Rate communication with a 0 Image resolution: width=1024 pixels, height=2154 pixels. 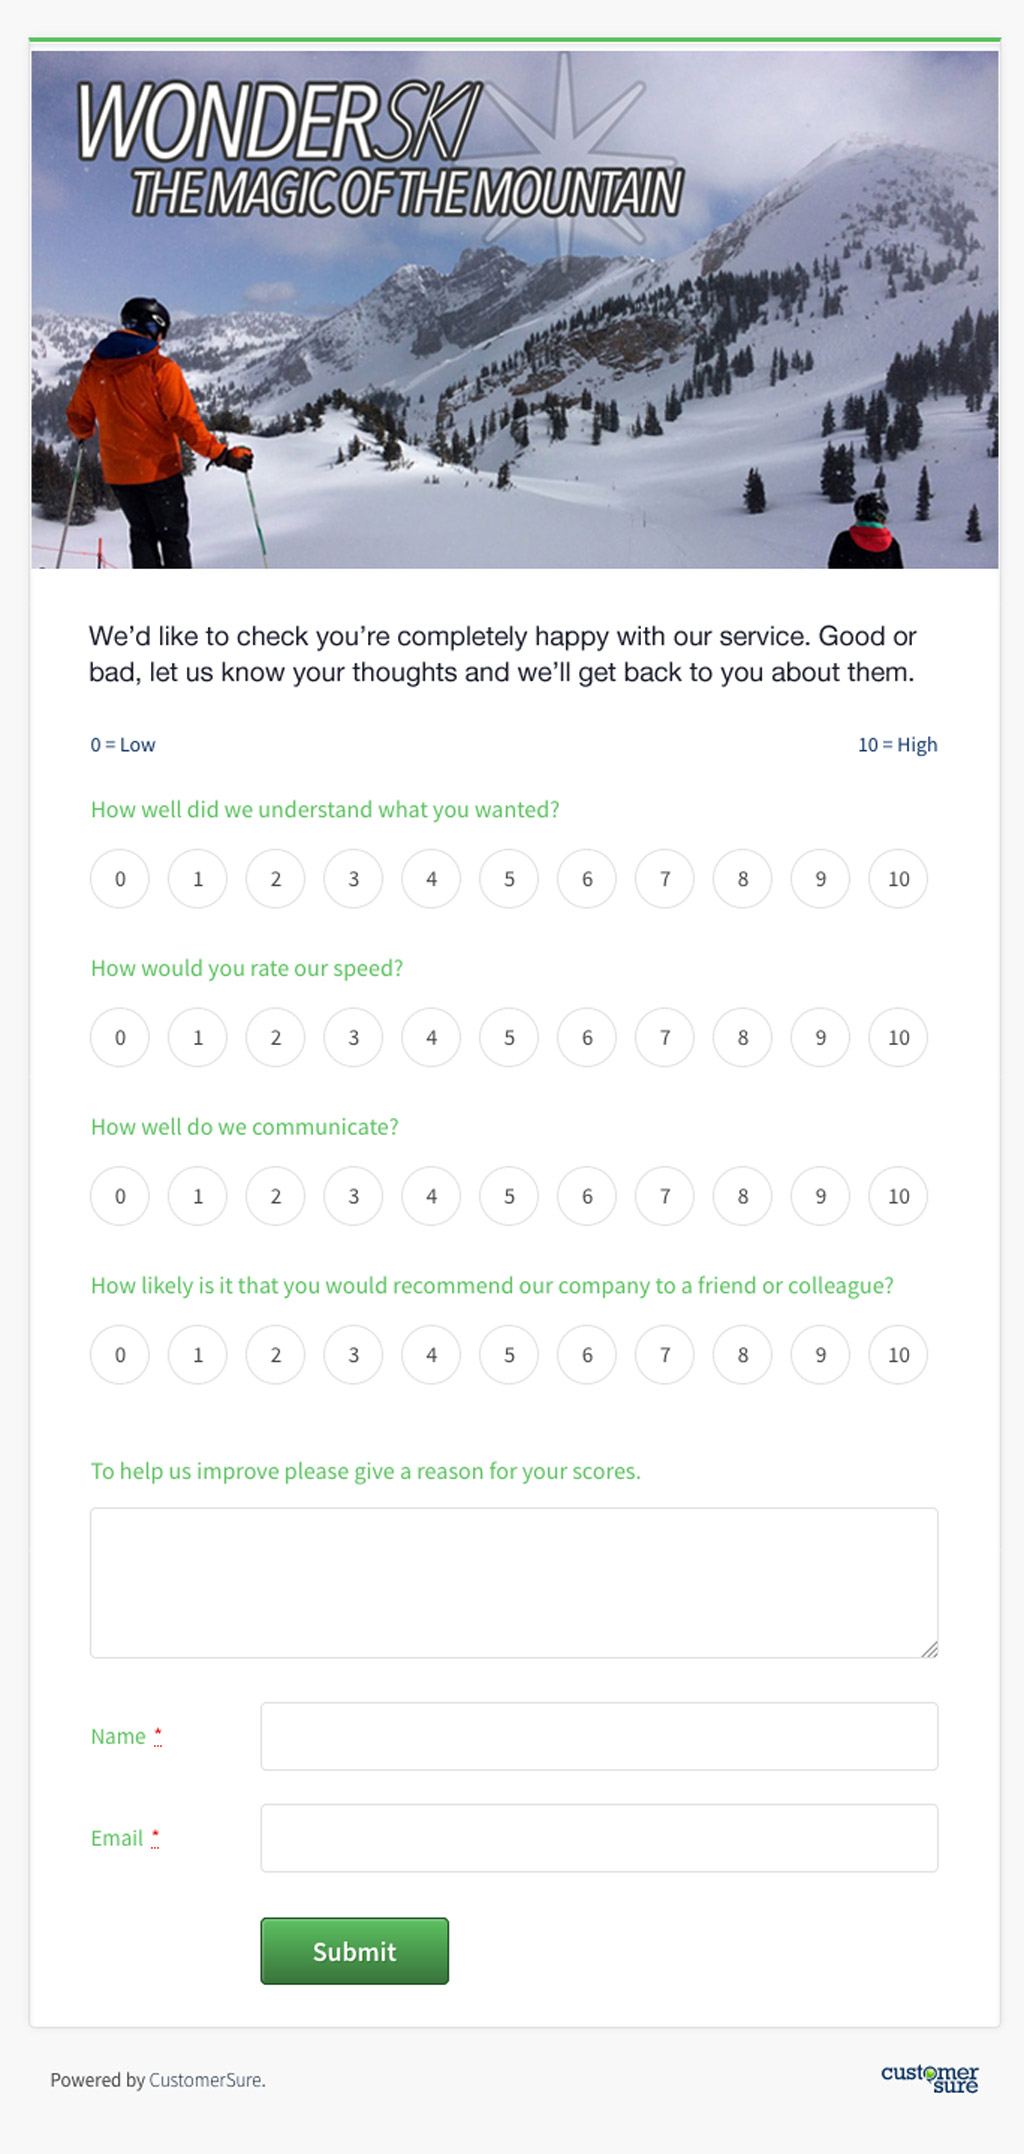120,1196
